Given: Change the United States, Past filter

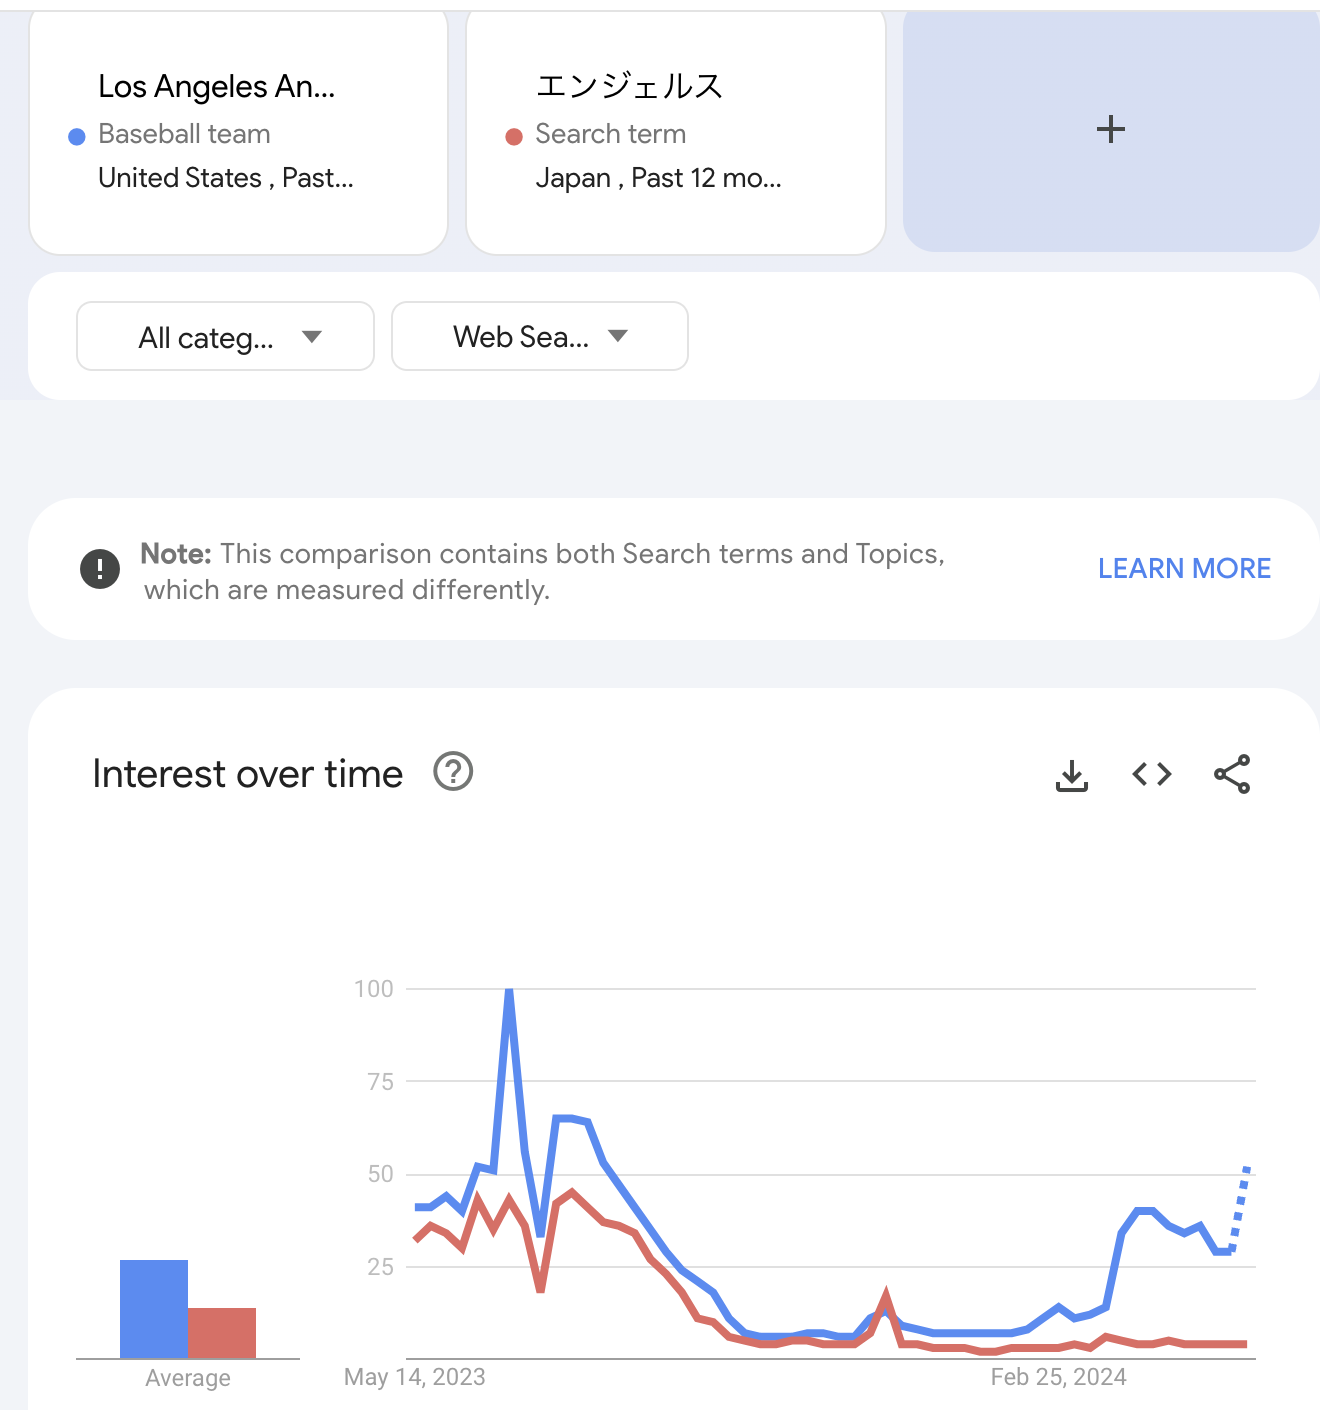Looking at the screenshot, I should pyautogui.click(x=226, y=178).
